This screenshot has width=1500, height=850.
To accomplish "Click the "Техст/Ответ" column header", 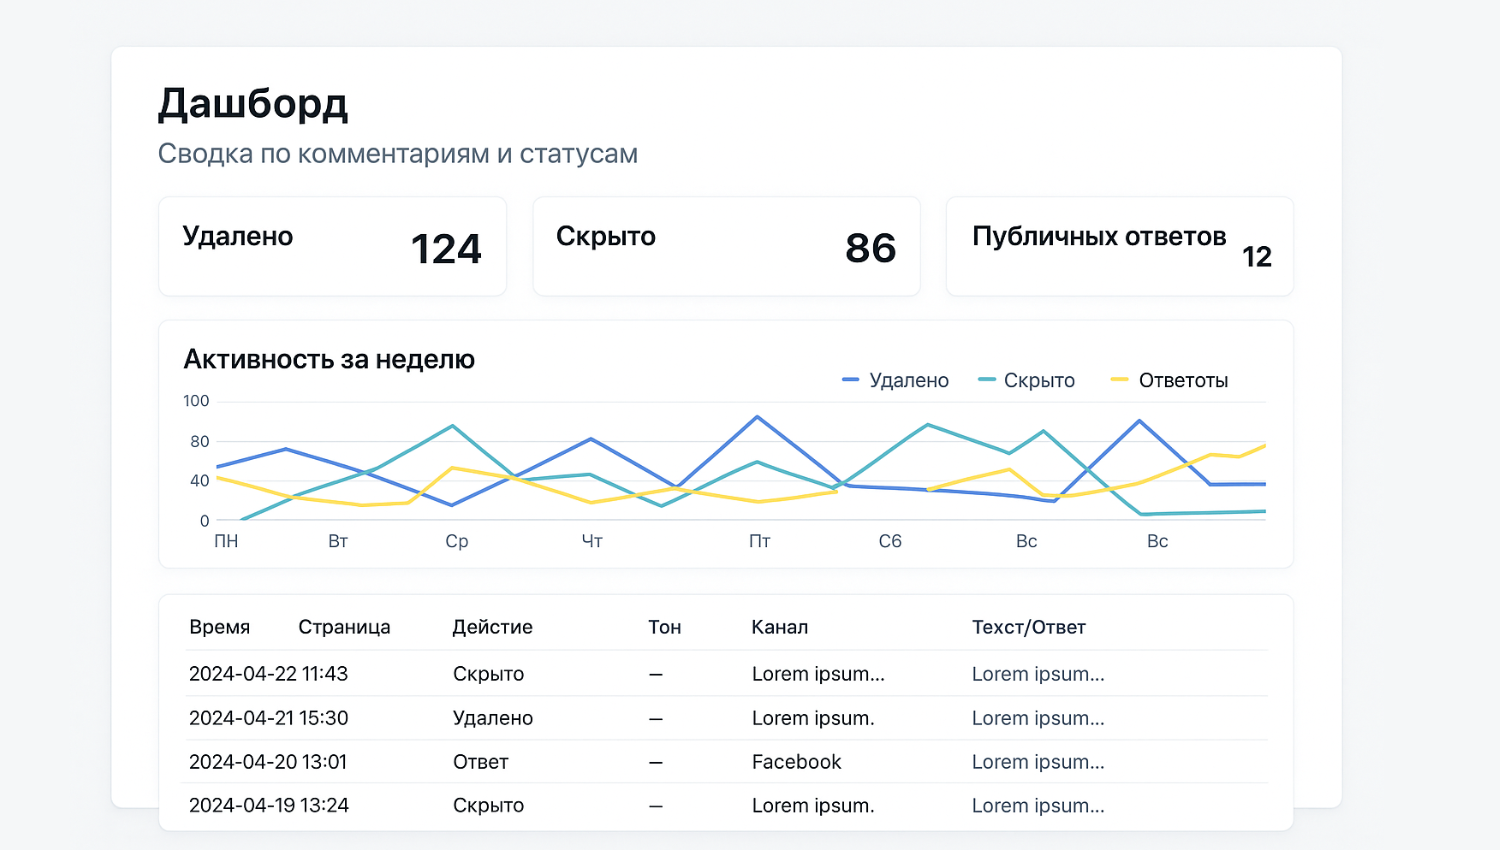I will click(1028, 627).
